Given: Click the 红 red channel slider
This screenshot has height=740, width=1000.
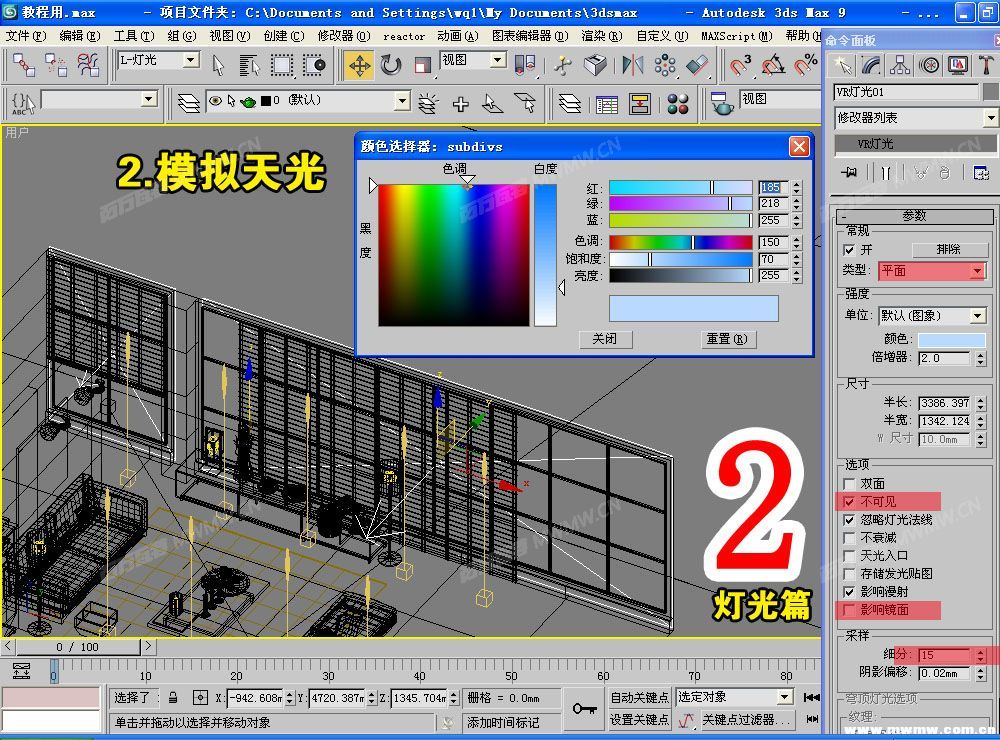Looking at the screenshot, I should pos(680,188).
